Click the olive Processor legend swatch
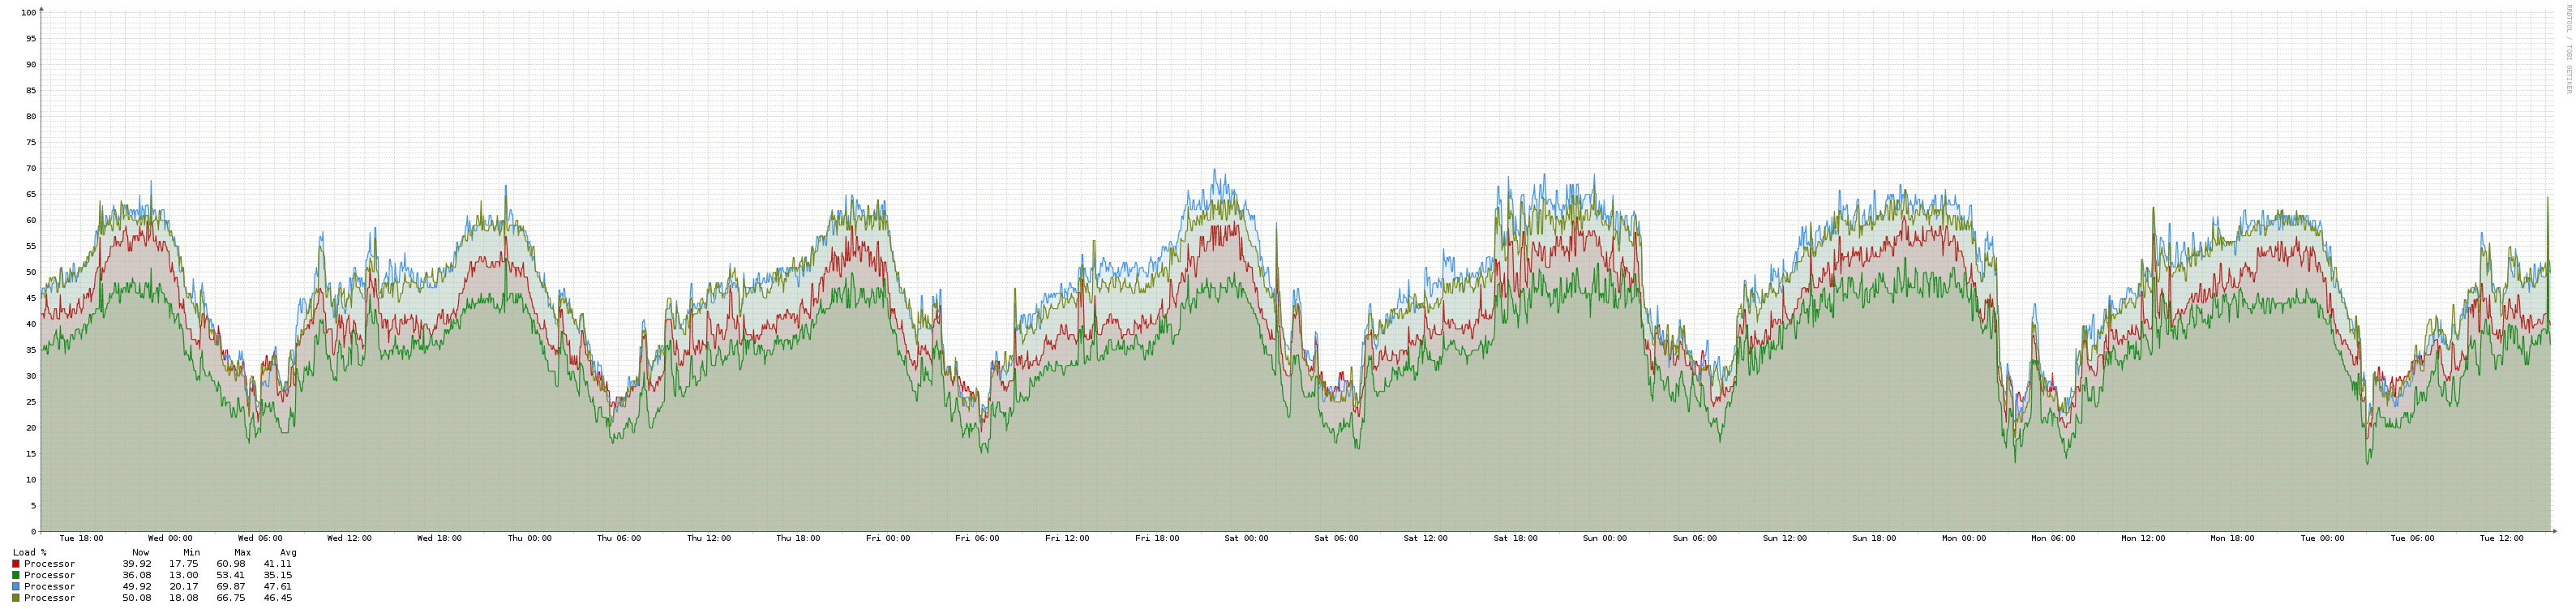 coord(16,598)
